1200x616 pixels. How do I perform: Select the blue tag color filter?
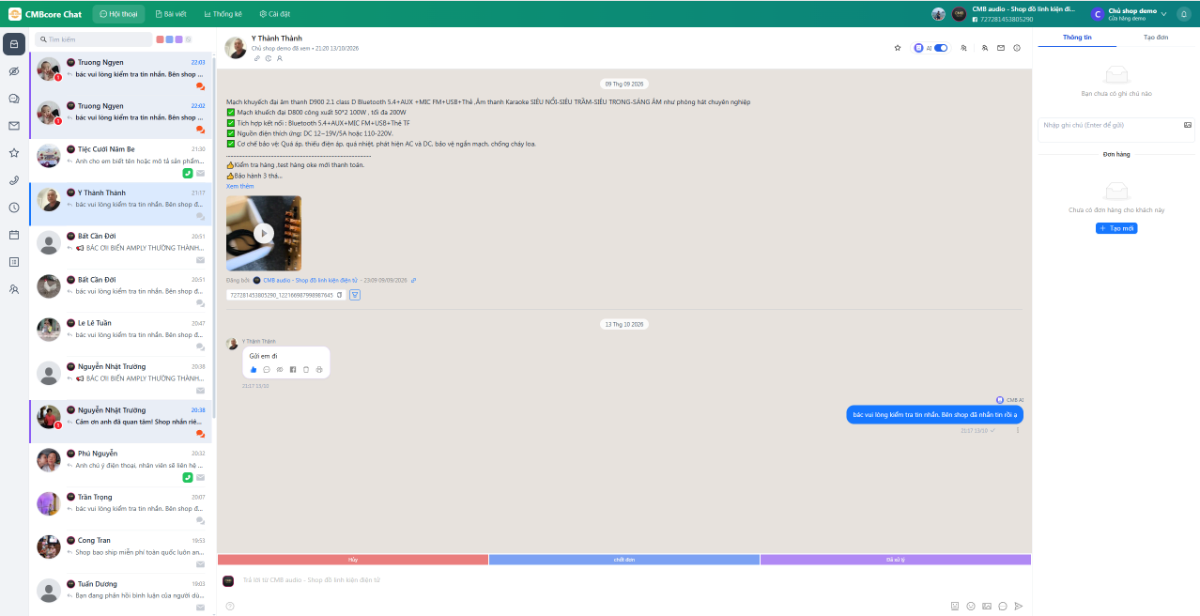[x=169, y=39]
